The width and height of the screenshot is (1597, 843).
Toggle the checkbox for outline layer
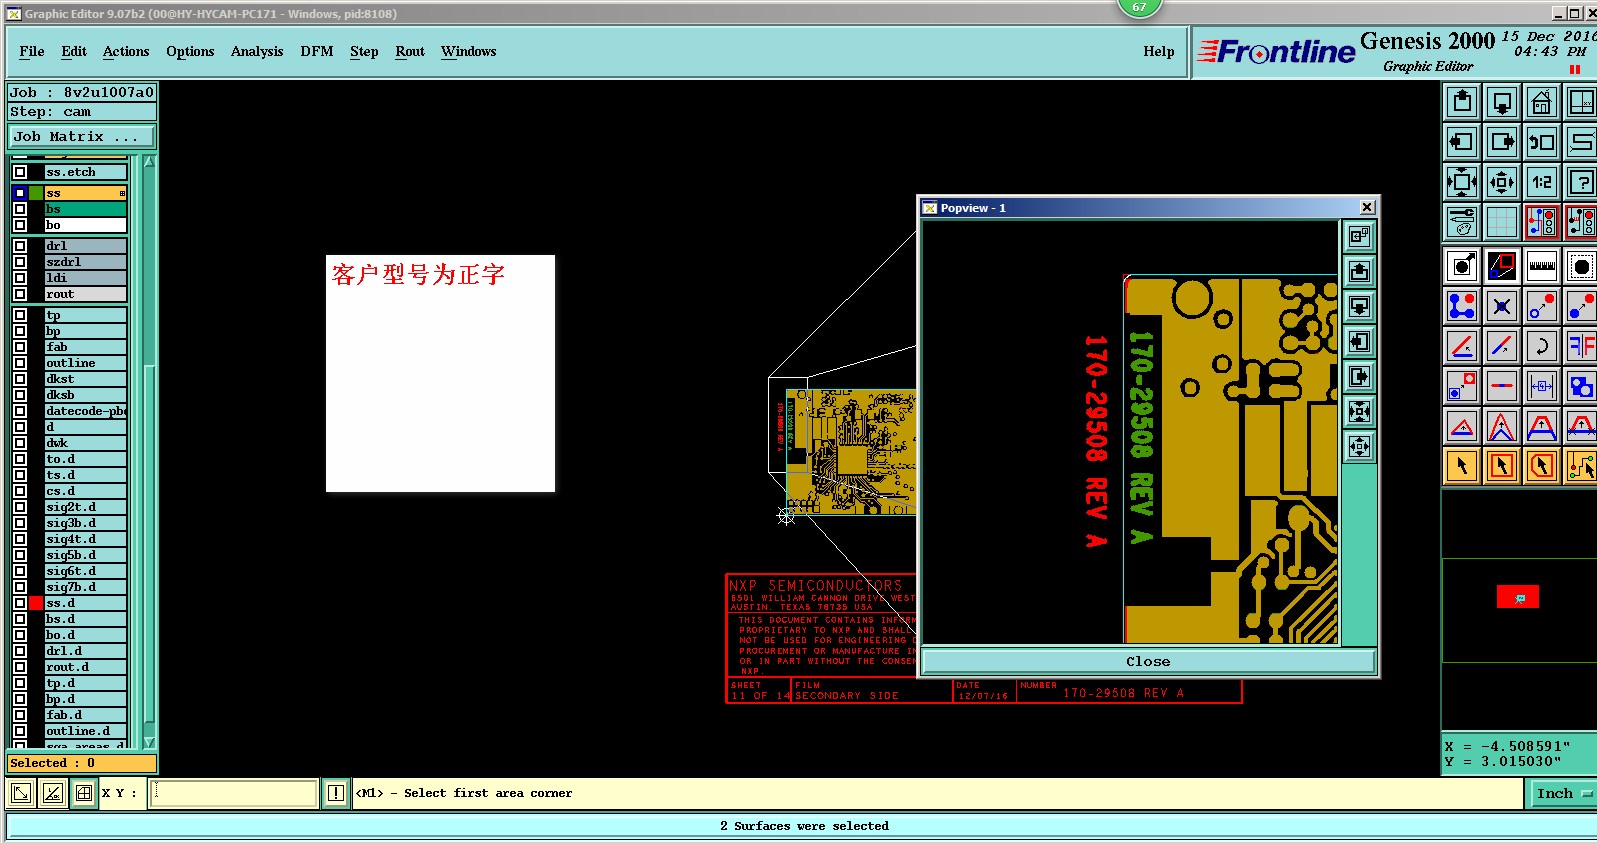pos(20,363)
